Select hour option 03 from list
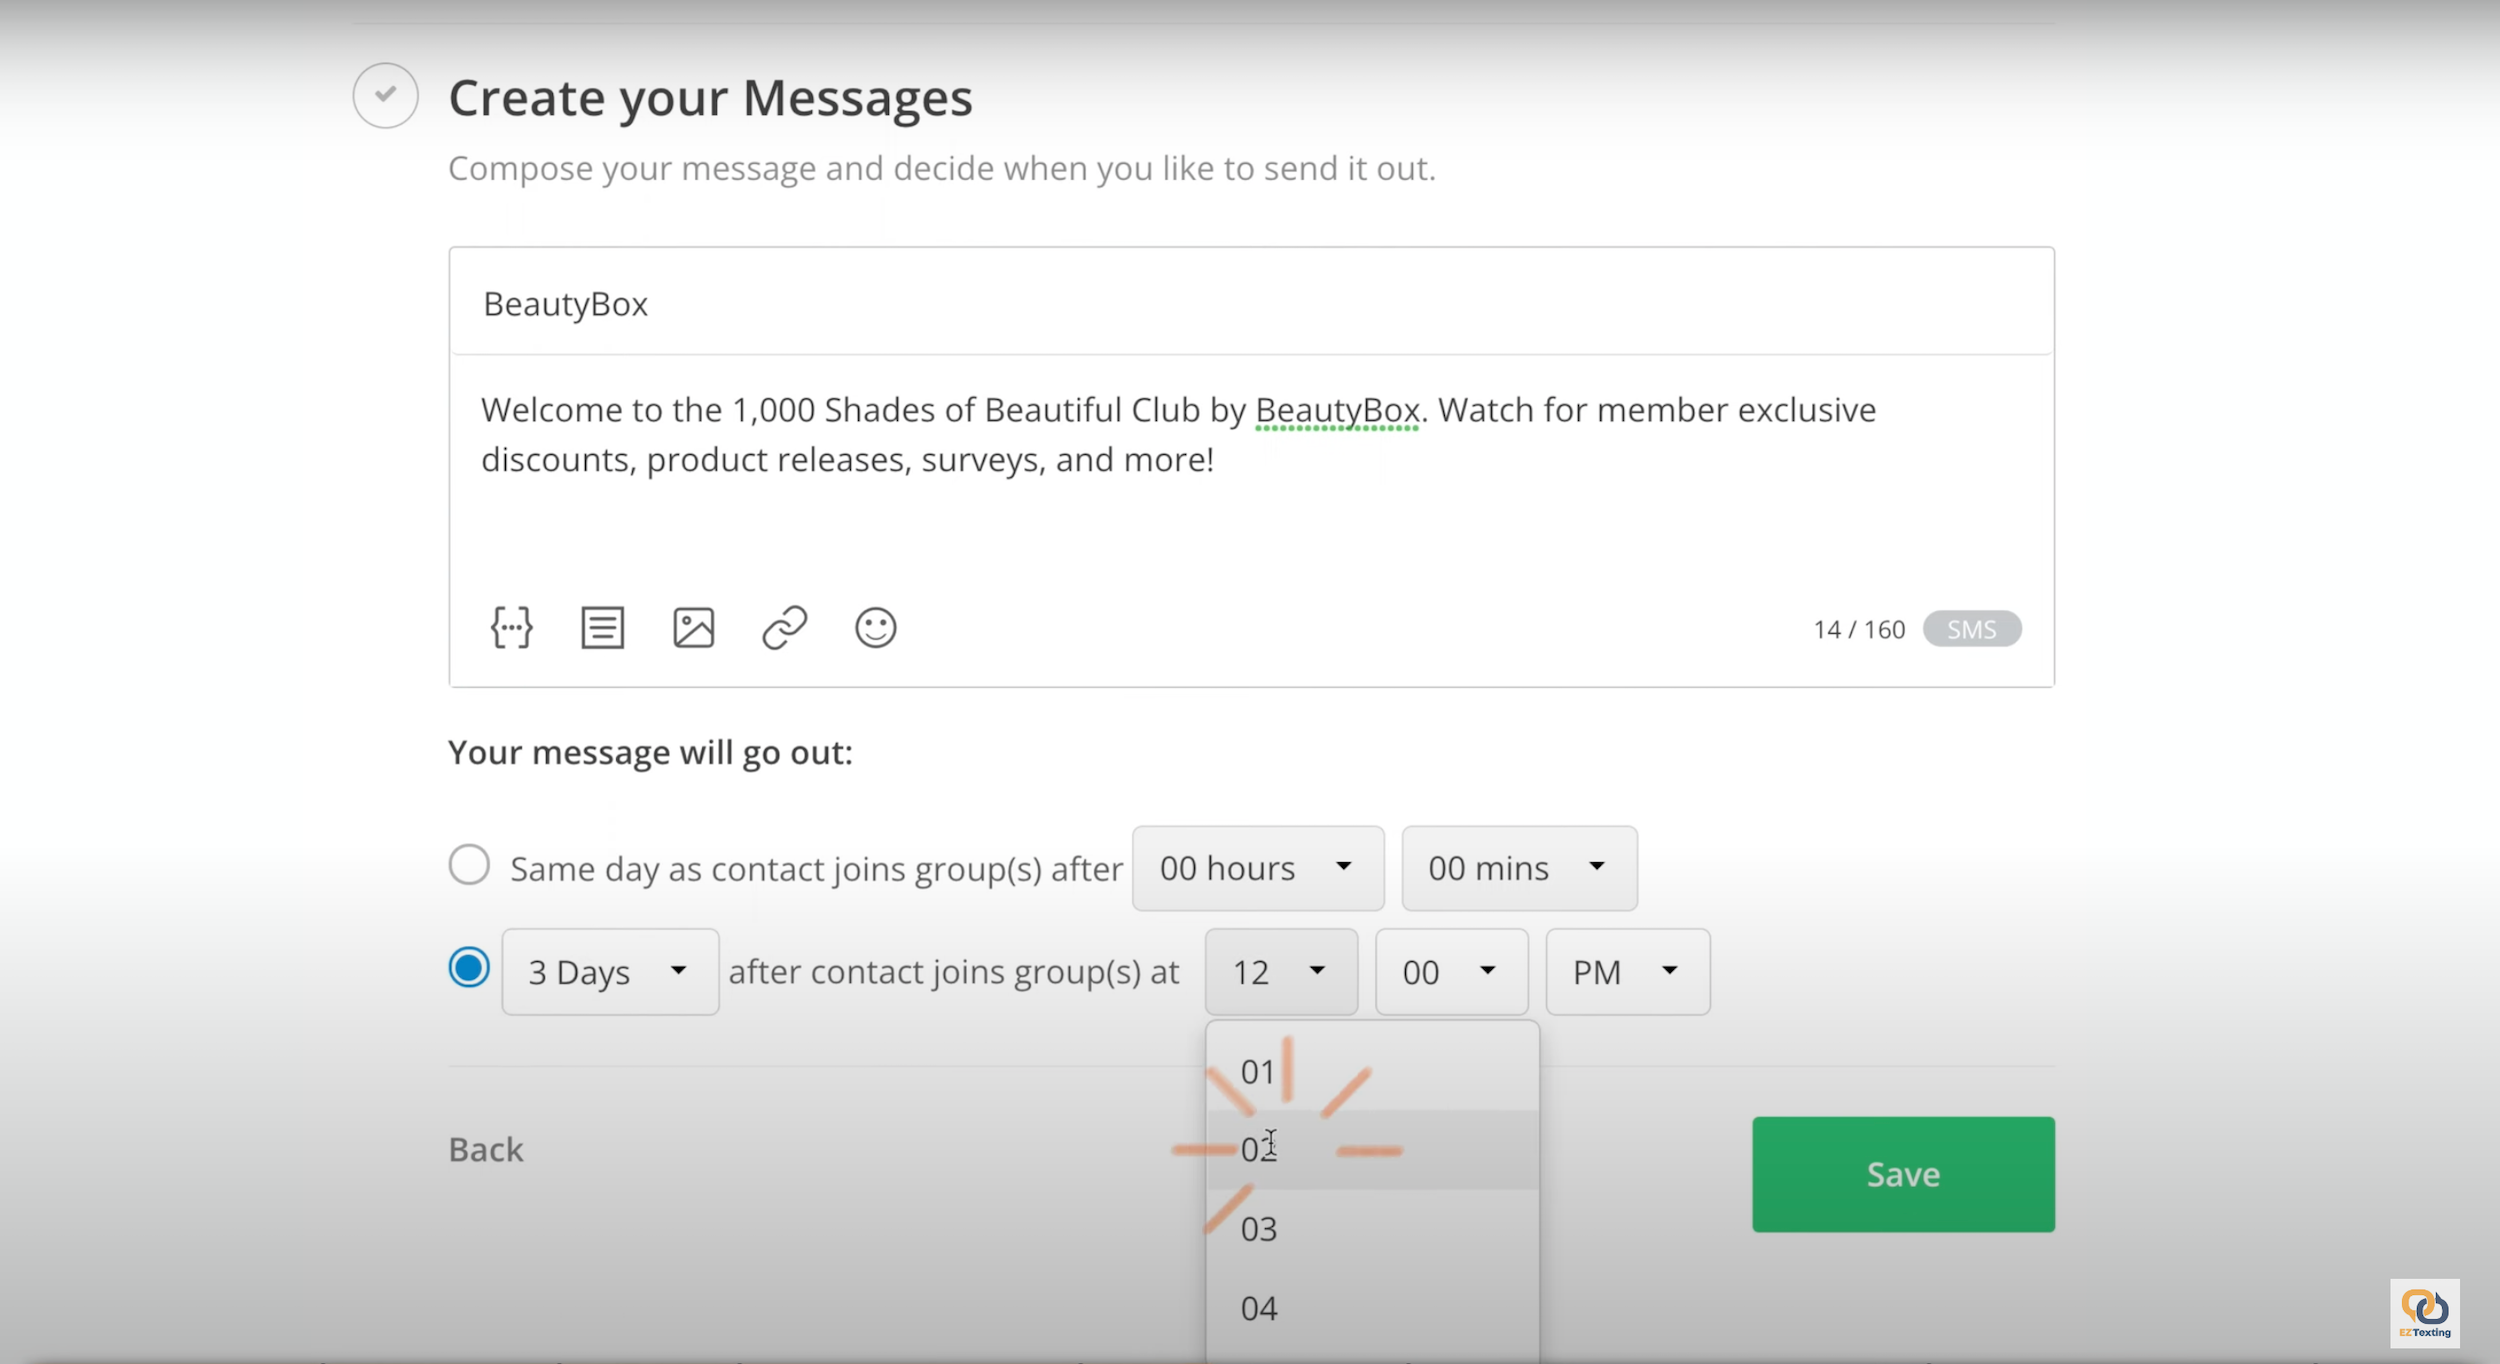 (1259, 1228)
